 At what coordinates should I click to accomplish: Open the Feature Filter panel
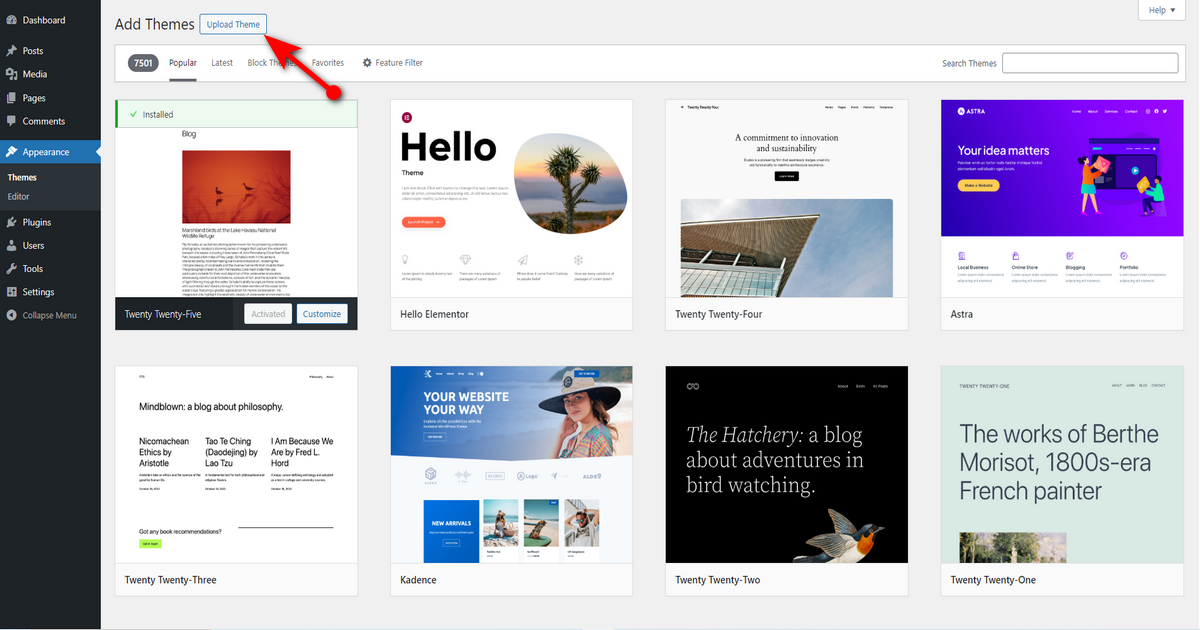click(x=392, y=63)
